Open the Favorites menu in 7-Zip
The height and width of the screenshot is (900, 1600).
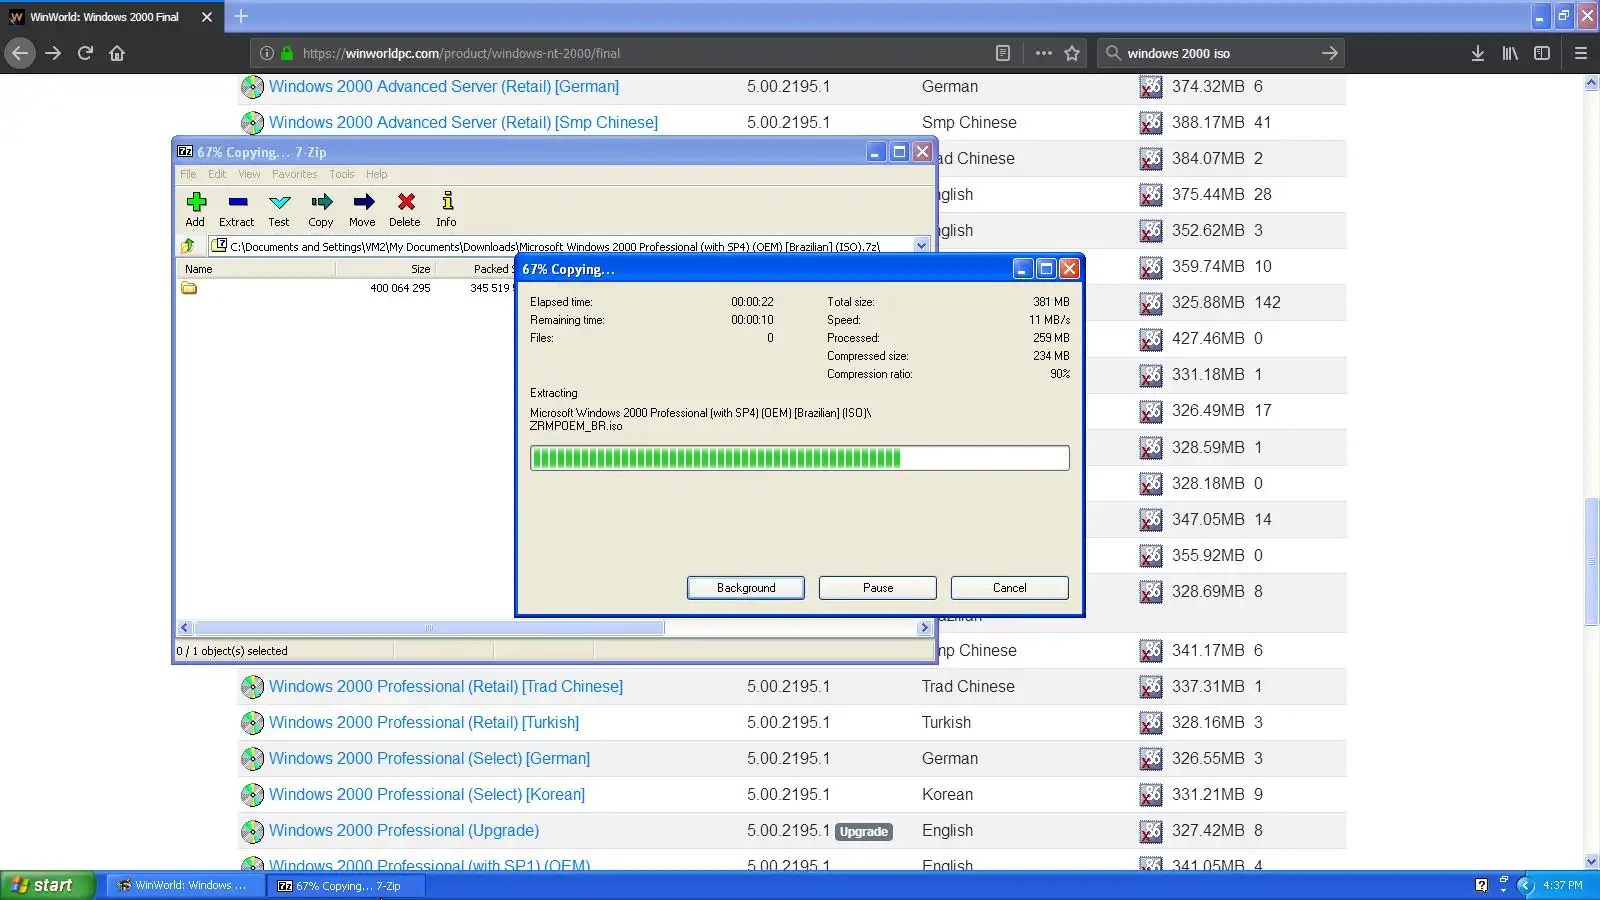click(295, 174)
